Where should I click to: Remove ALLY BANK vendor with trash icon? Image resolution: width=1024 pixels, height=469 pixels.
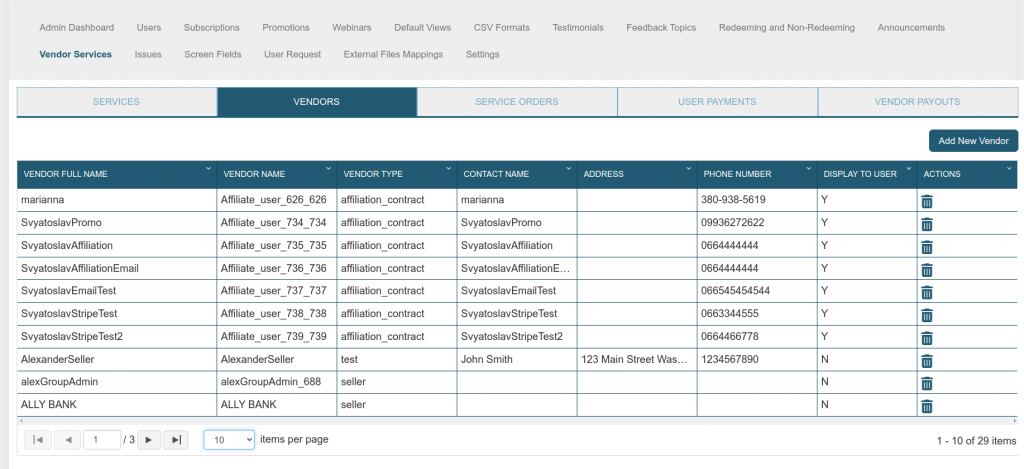926,406
